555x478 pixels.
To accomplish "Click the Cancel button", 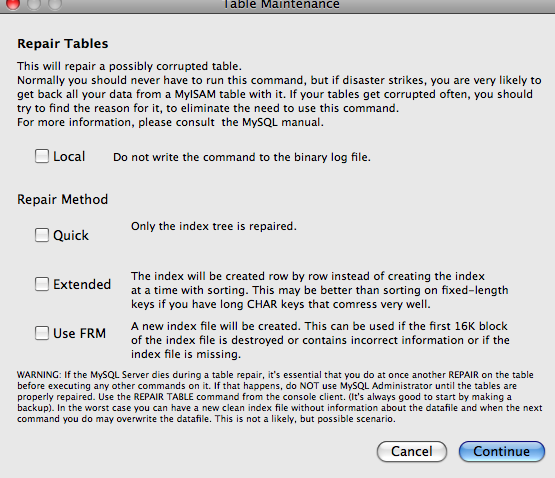I will click(412, 451).
